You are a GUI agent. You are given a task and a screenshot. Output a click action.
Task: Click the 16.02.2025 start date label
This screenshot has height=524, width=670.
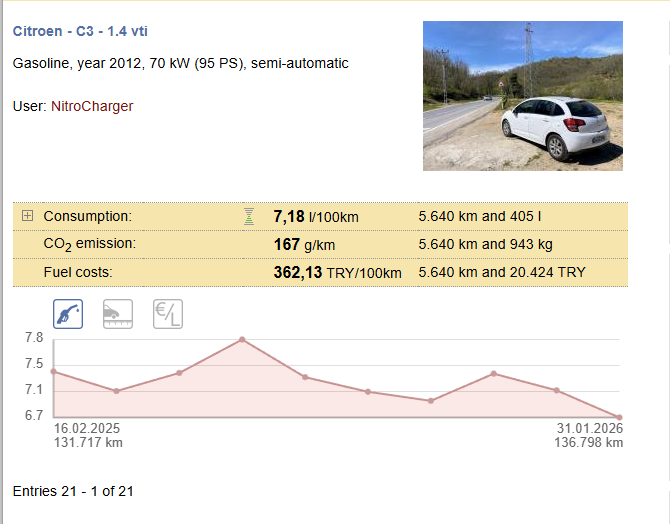(86, 428)
